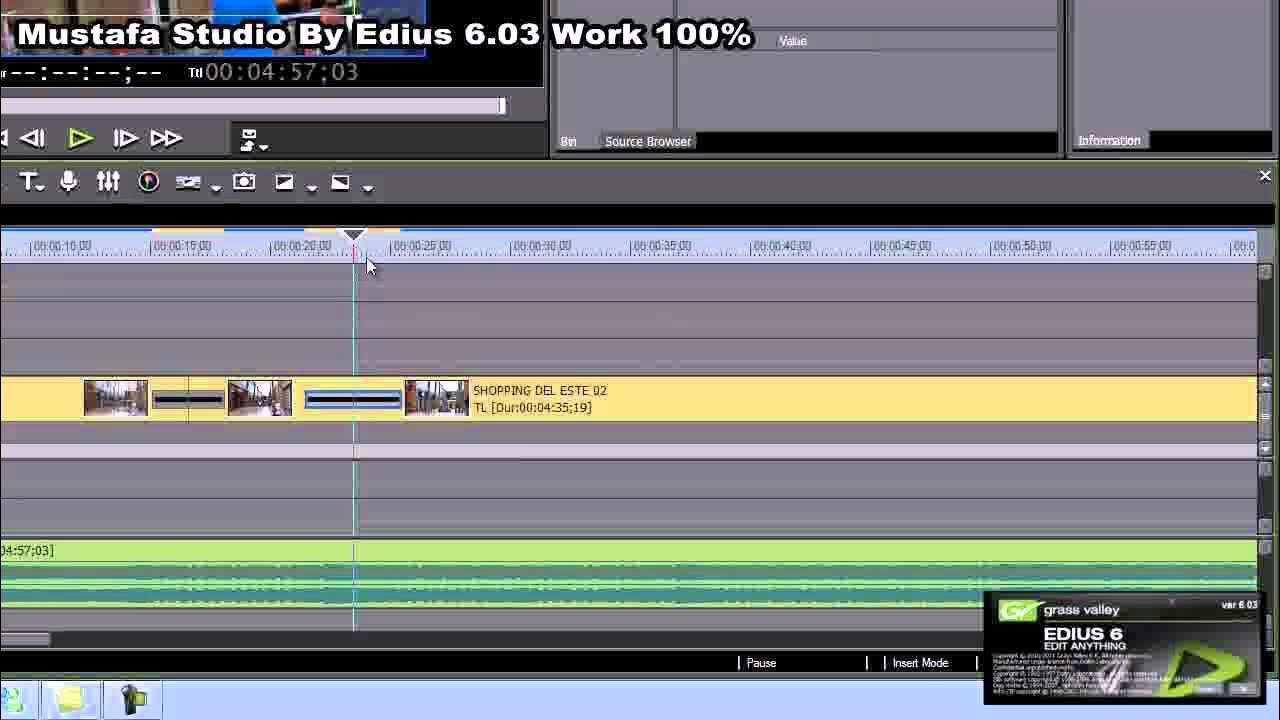Click ruler mark 00:00:45;00
Screen dimensions: 1280x720
[901, 246]
